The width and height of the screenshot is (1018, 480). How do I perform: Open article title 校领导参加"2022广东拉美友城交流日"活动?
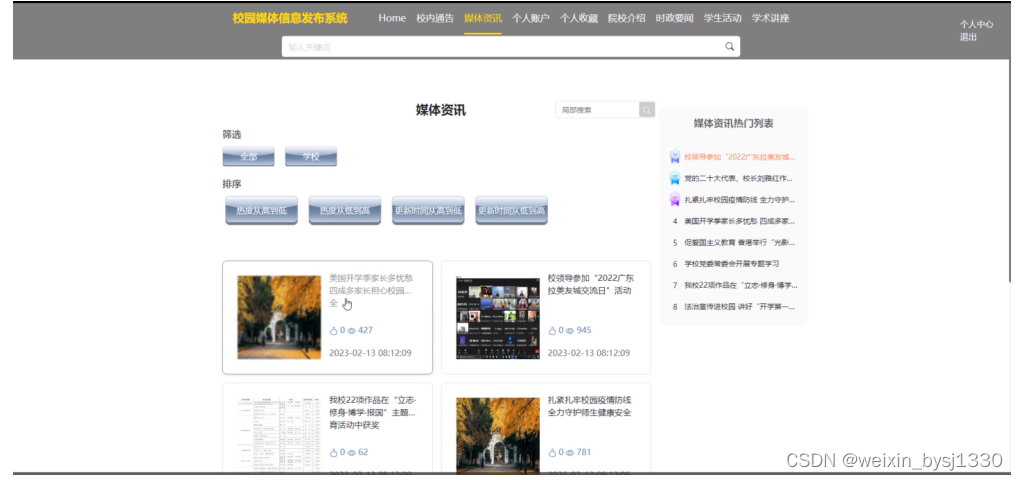tap(591, 284)
